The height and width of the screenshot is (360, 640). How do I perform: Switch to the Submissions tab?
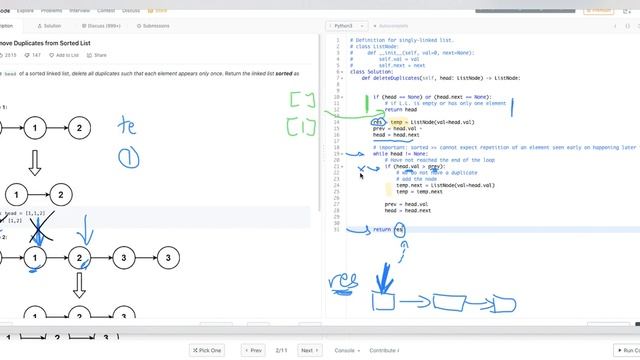pos(153,26)
